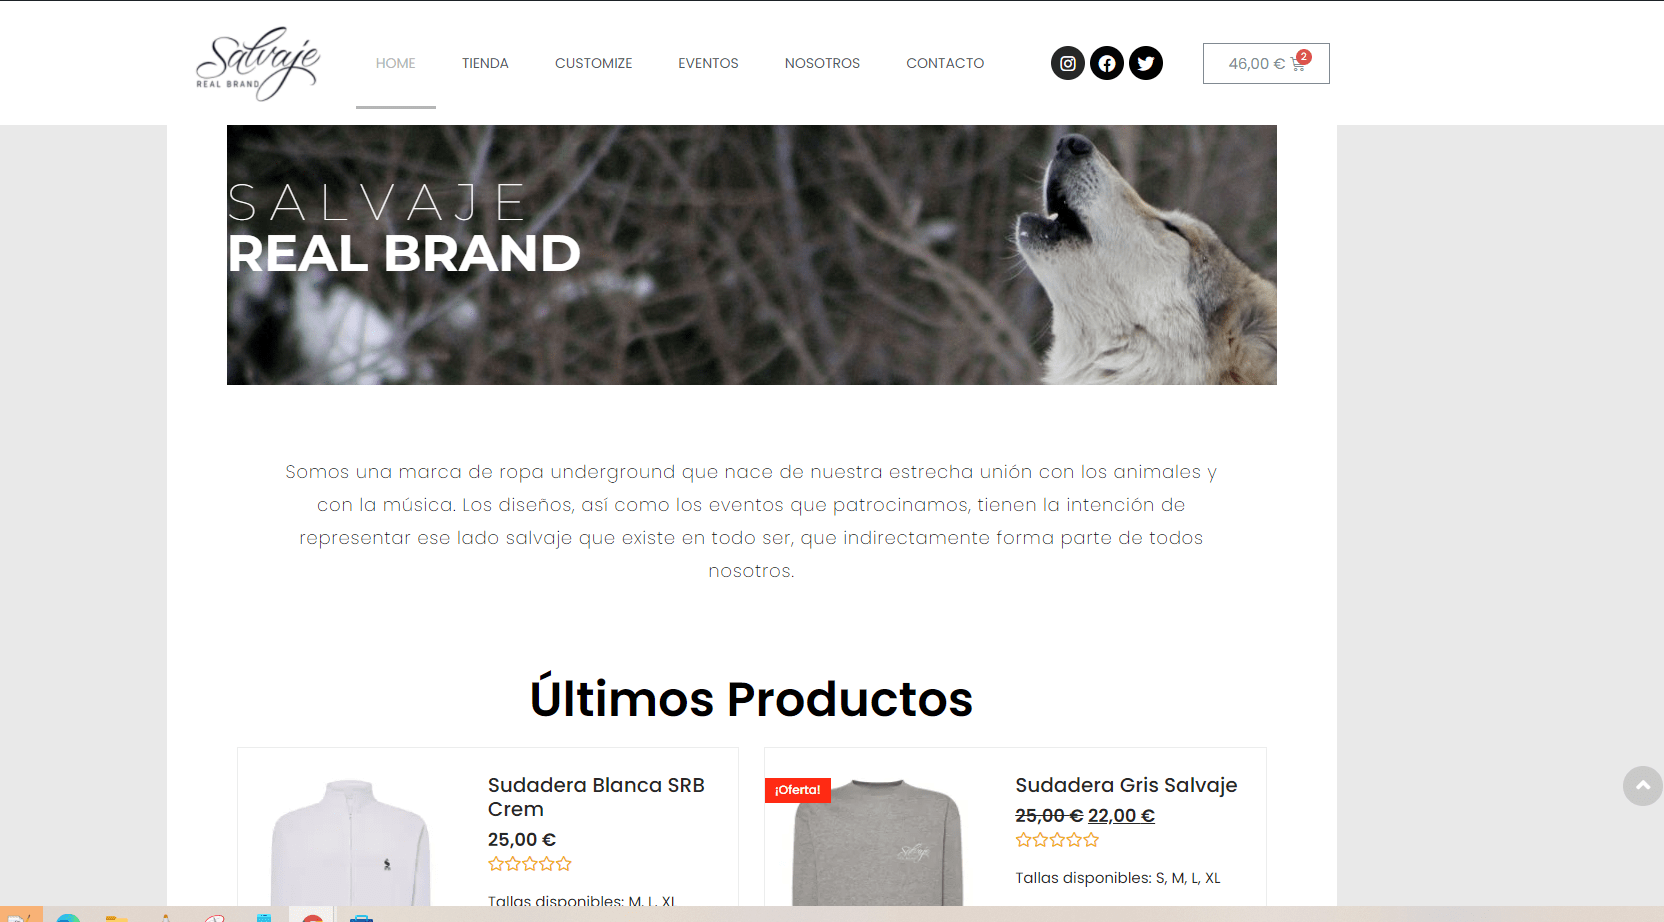The width and height of the screenshot is (1664, 922).
Task: Click the grey sweatshirt product image
Action: [878, 842]
